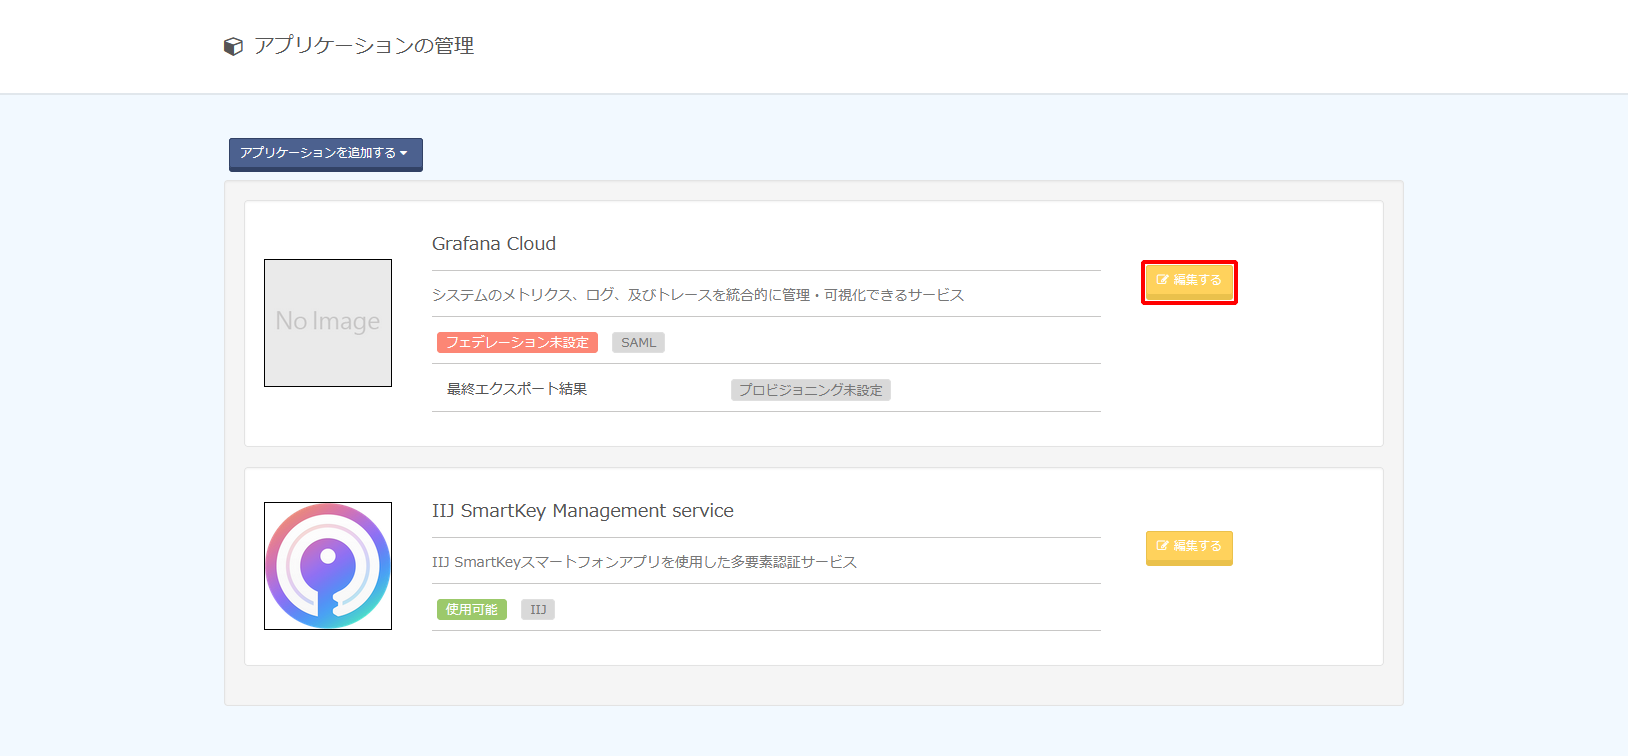1628x756 pixels.
Task: Click the アプリケーションの管理 page heading
Action: pyautogui.click(x=364, y=46)
